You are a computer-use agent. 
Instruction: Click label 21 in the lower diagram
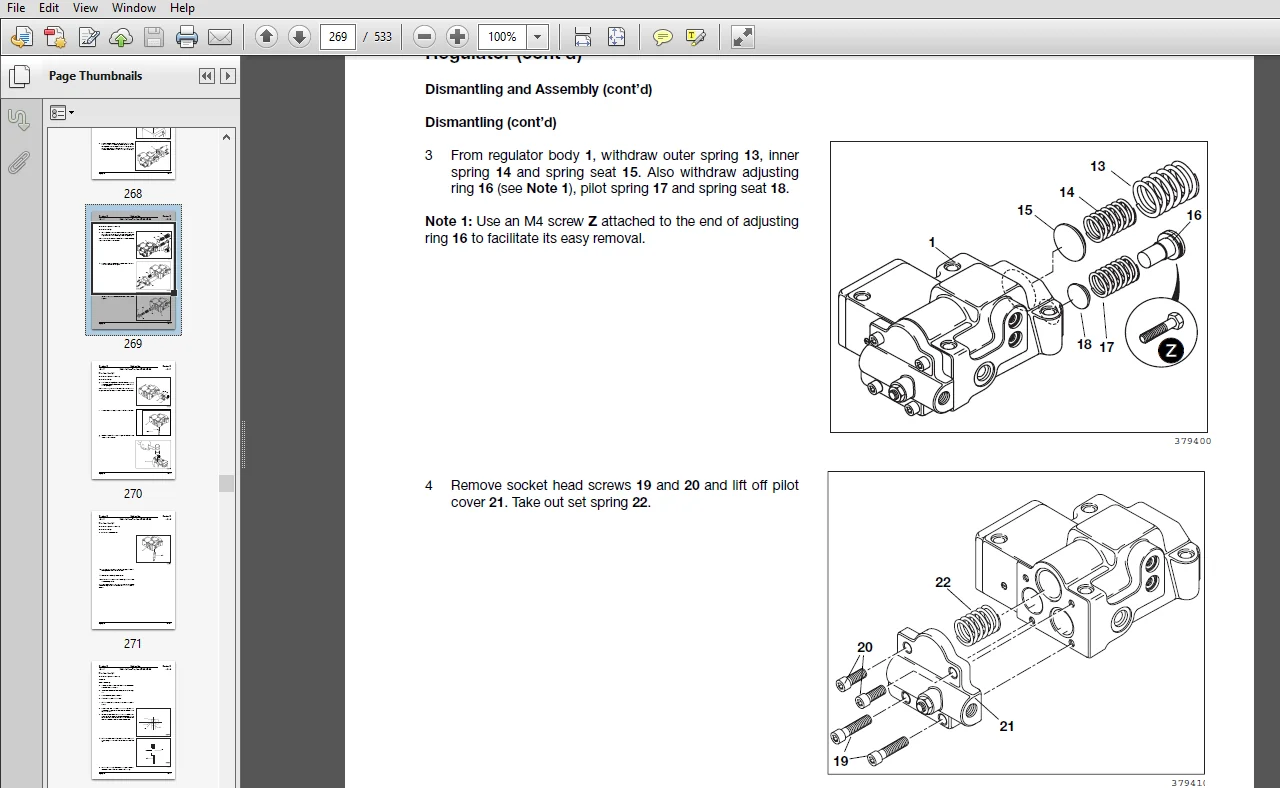1006,726
